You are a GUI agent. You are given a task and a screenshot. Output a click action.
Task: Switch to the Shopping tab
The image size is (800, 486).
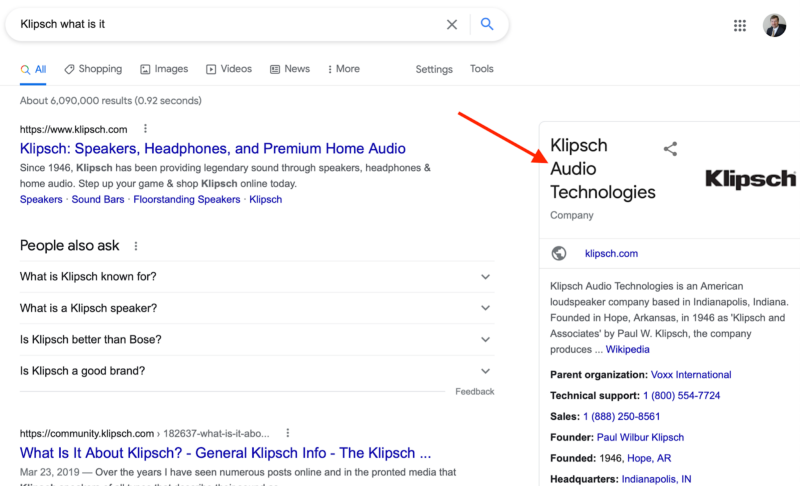tap(93, 69)
